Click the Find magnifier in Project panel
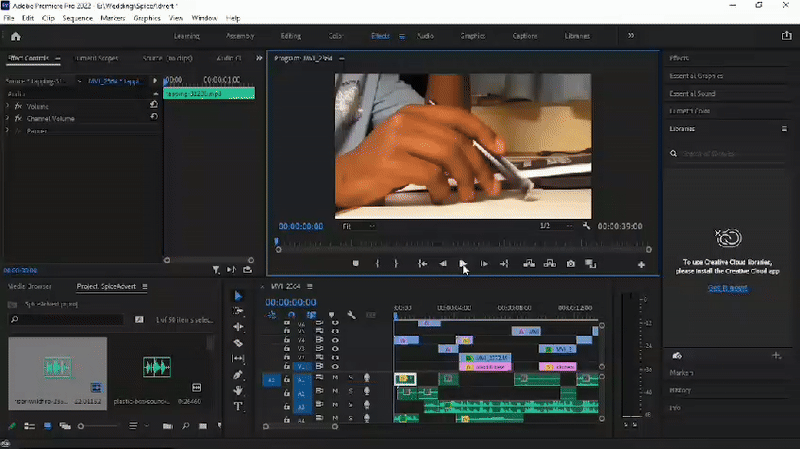Screen dimensions: 800x449 [x=185, y=426]
